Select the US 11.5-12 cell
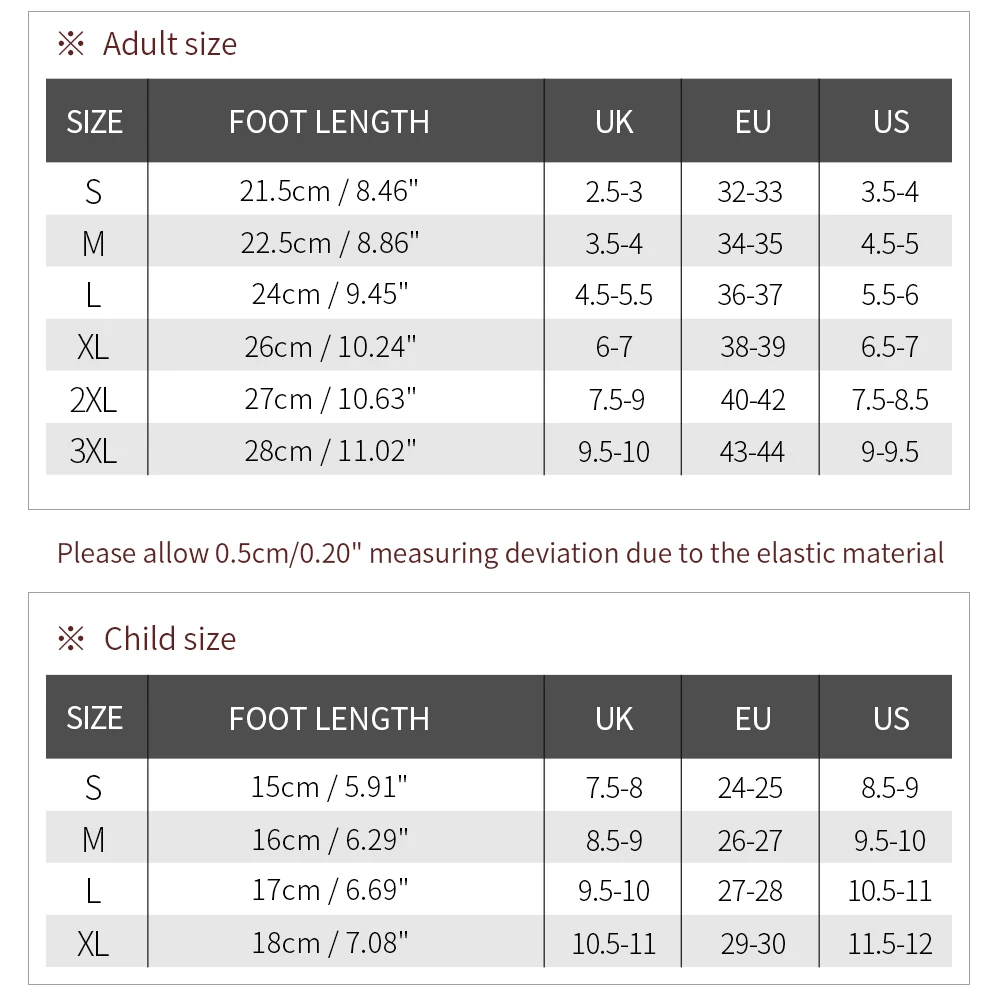This screenshot has height=1000, width=1000. (x=890, y=942)
